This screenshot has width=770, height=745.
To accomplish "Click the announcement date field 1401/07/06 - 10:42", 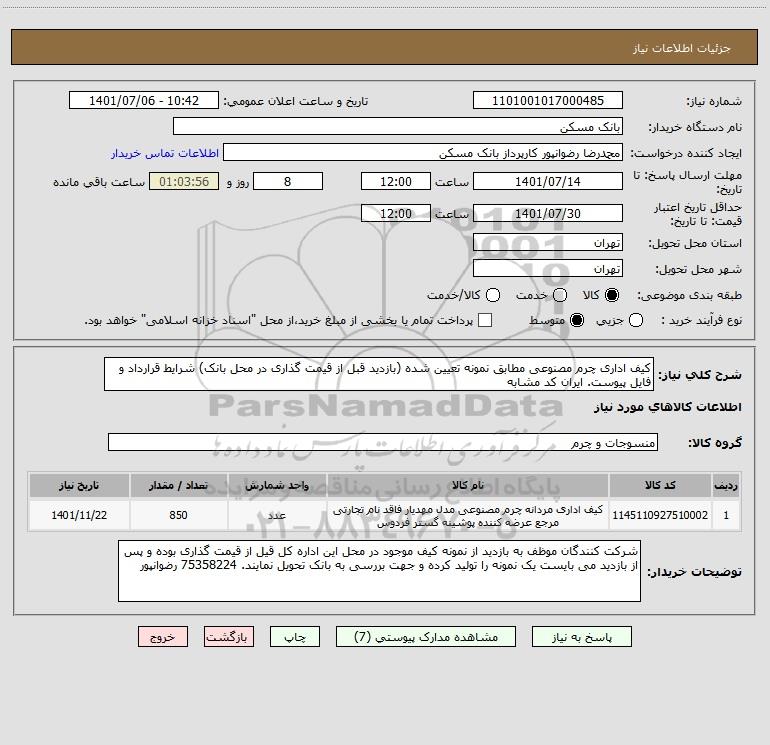I will click(x=144, y=101).
